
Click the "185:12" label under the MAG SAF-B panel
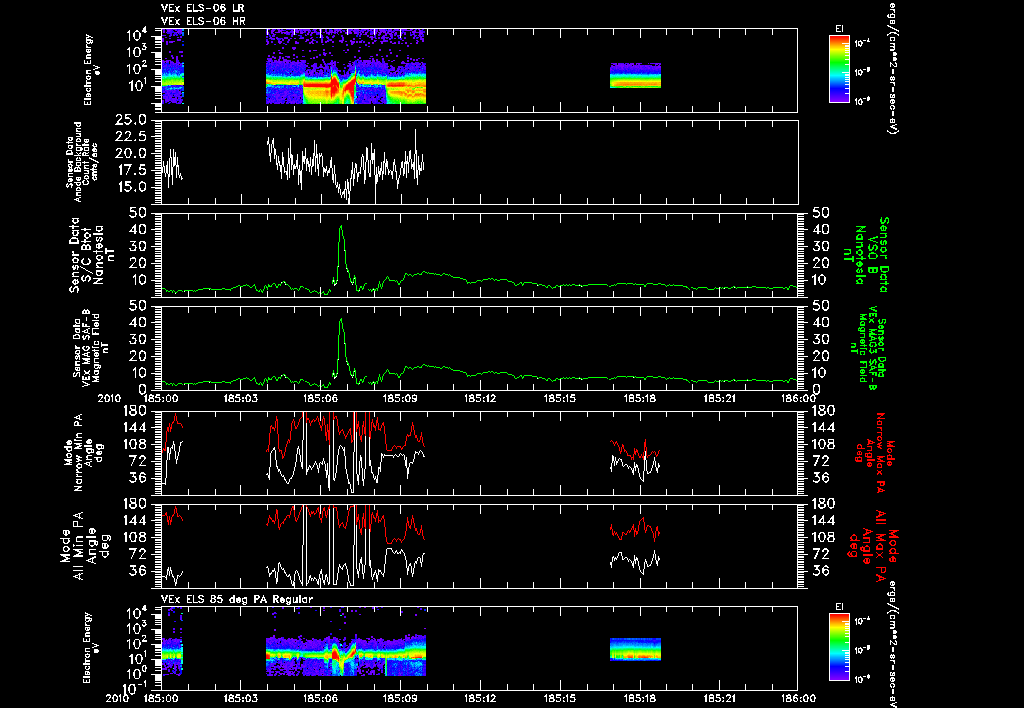point(480,398)
